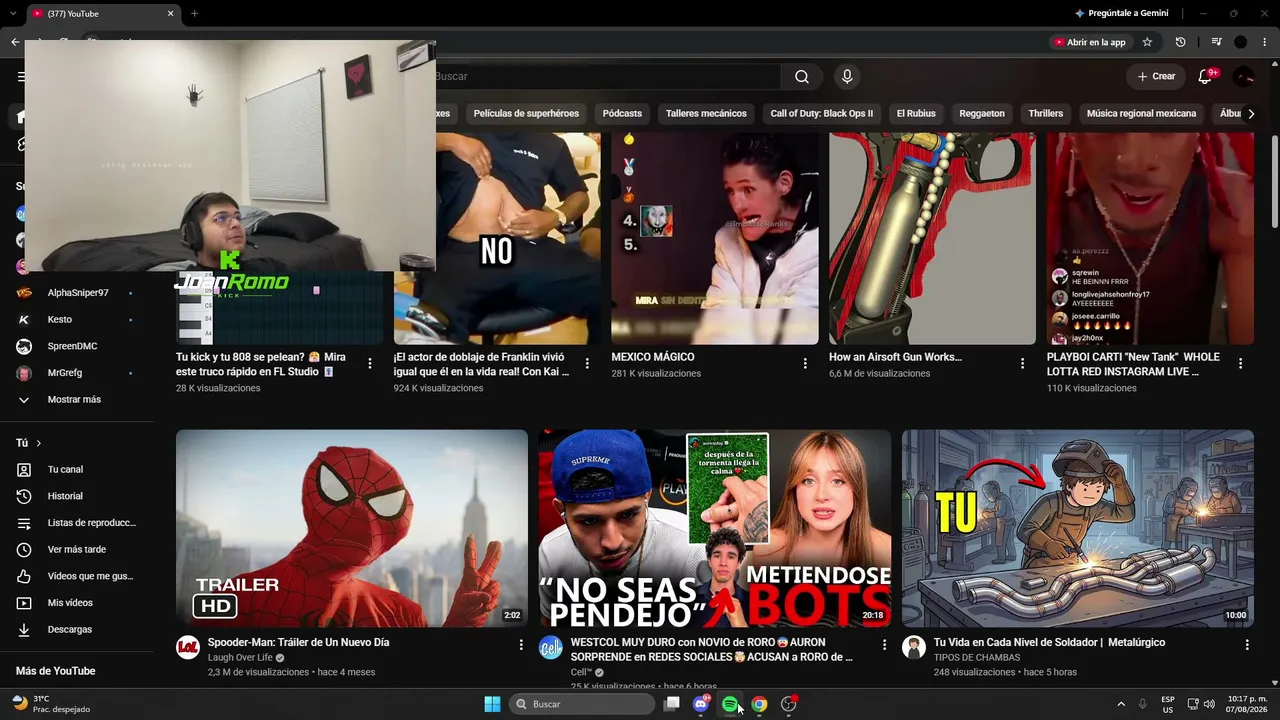Open Spooder-Man: Tráiler de Un Nuevo Día title
This screenshot has width=1280, height=720.
pos(298,642)
